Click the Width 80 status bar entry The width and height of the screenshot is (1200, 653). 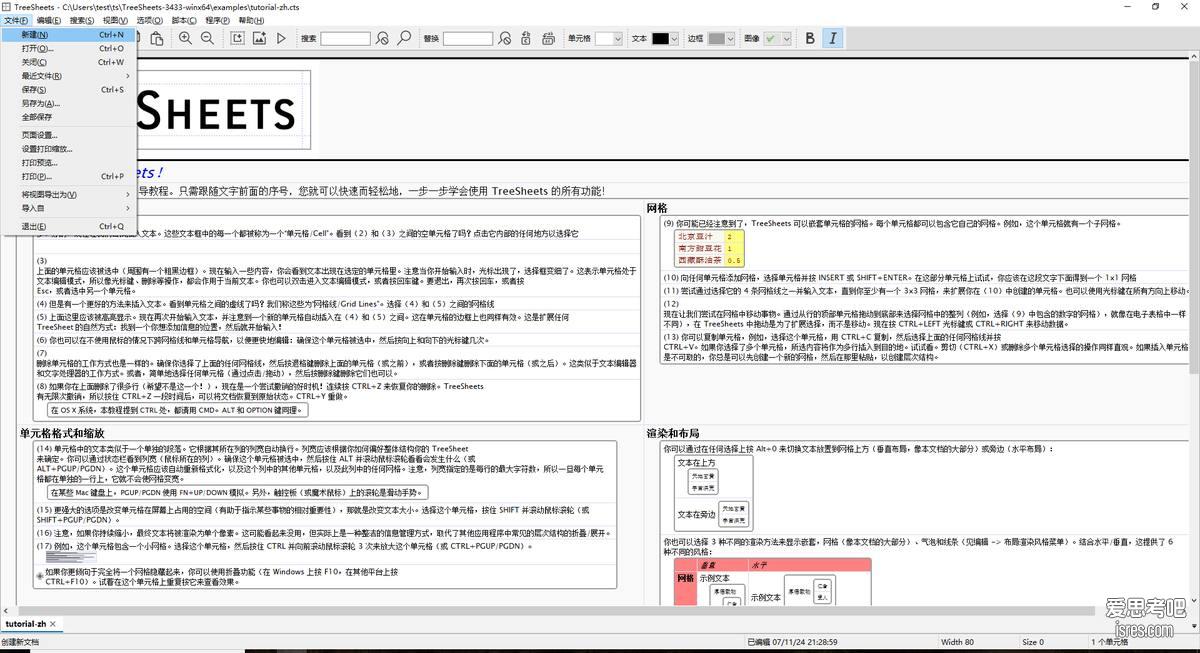pyautogui.click(x=957, y=642)
